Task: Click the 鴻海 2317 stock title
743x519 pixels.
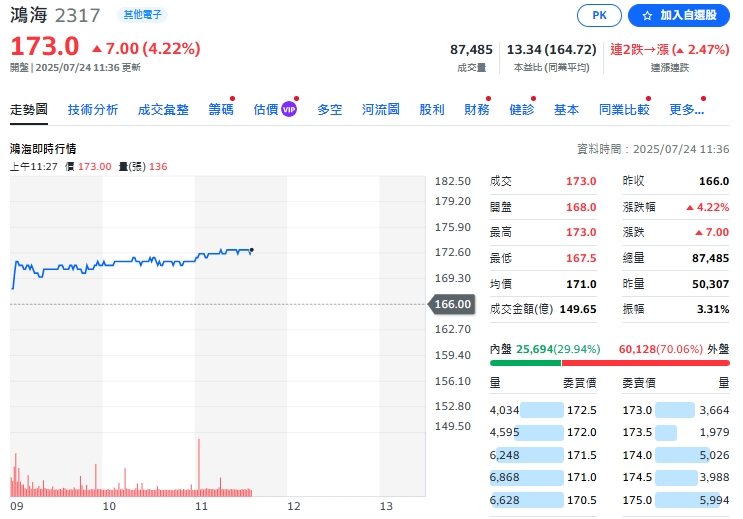Action: click(55, 15)
